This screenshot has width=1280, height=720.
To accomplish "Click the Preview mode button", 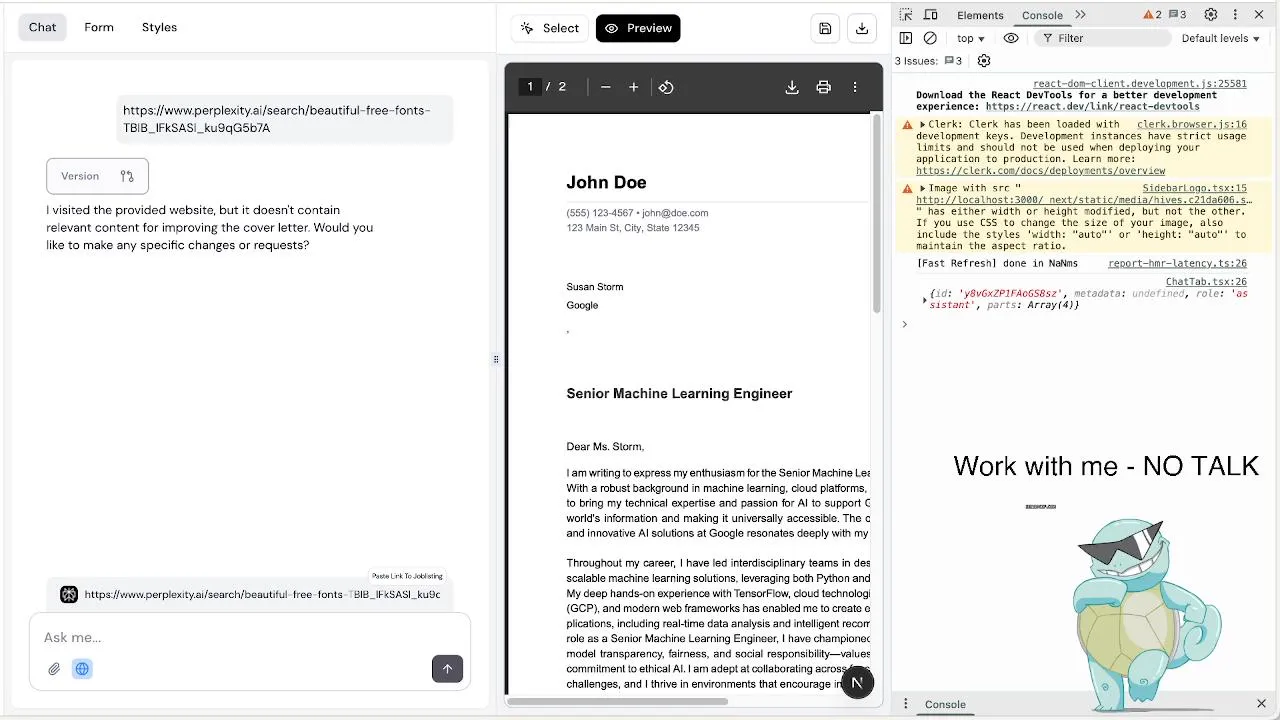I will tap(638, 28).
